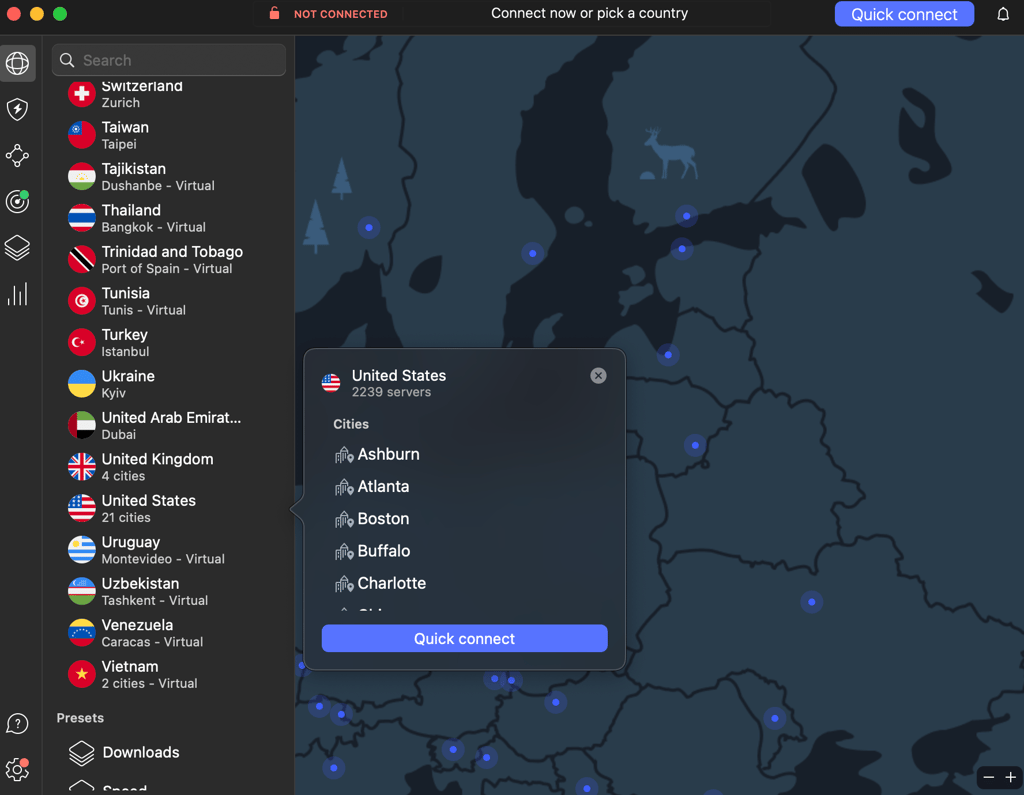Image resolution: width=1024 pixels, height=795 pixels.
Task: Click the NOT CONNECTED status label
Action: (340, 14)
